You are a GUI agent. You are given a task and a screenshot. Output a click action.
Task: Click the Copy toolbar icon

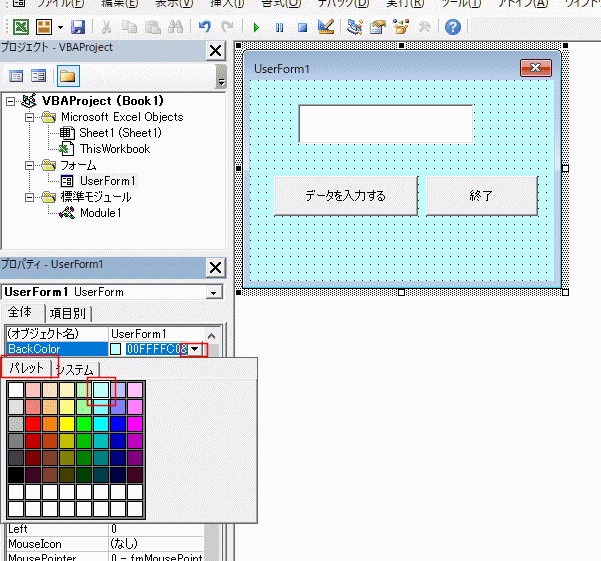(x=129, y=27)
